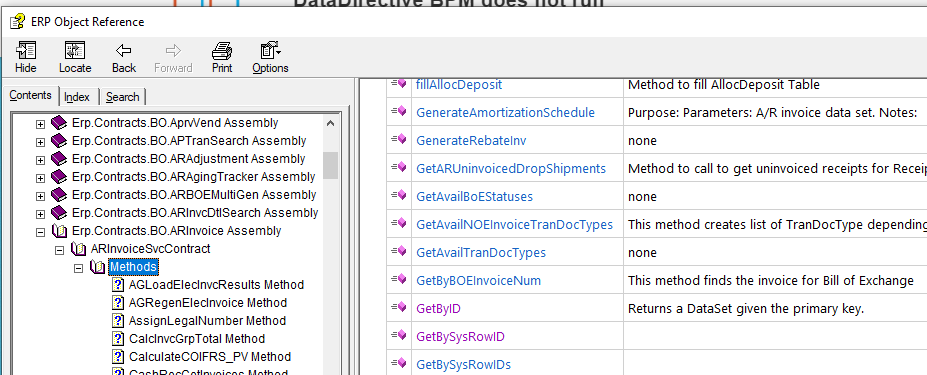Viewport: 927px width, 375px height.
Task: Select the highlighted Methods tree item
Action: [x=134, y=267]
